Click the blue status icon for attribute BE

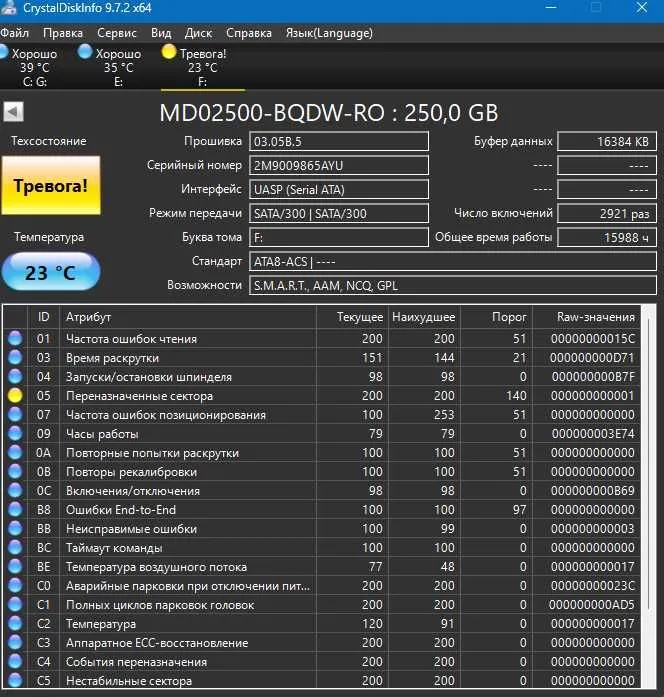pyautogui.click(x=15, y=566)
